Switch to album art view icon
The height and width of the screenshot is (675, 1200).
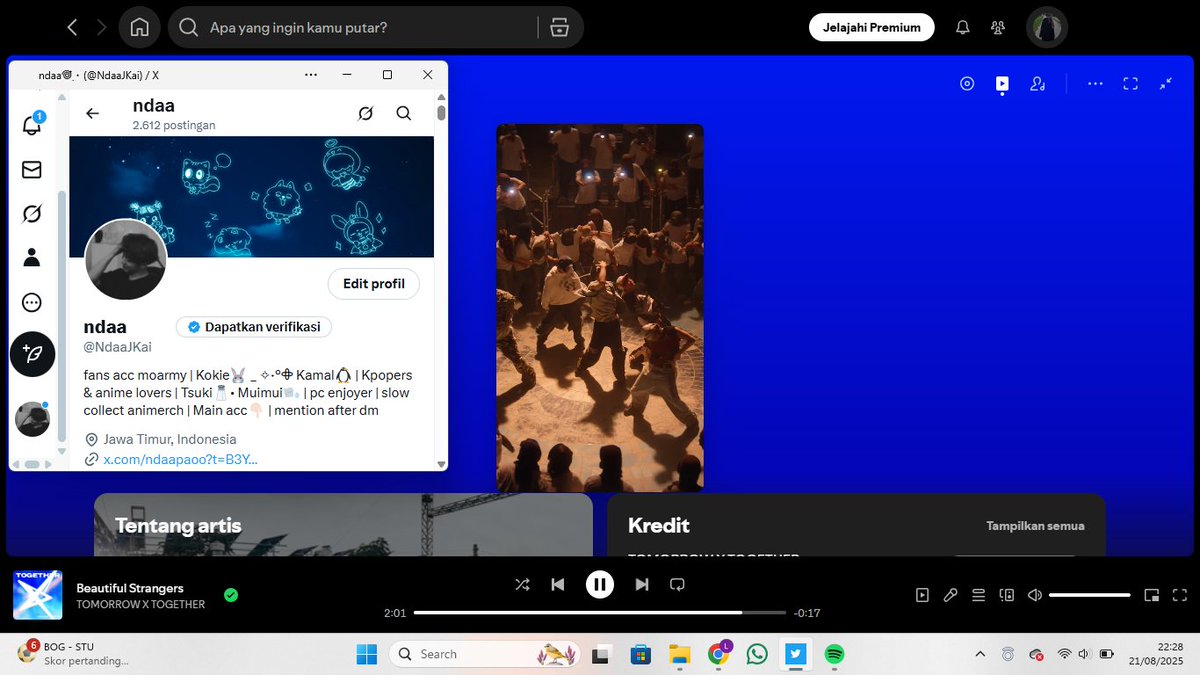point(967,84)
